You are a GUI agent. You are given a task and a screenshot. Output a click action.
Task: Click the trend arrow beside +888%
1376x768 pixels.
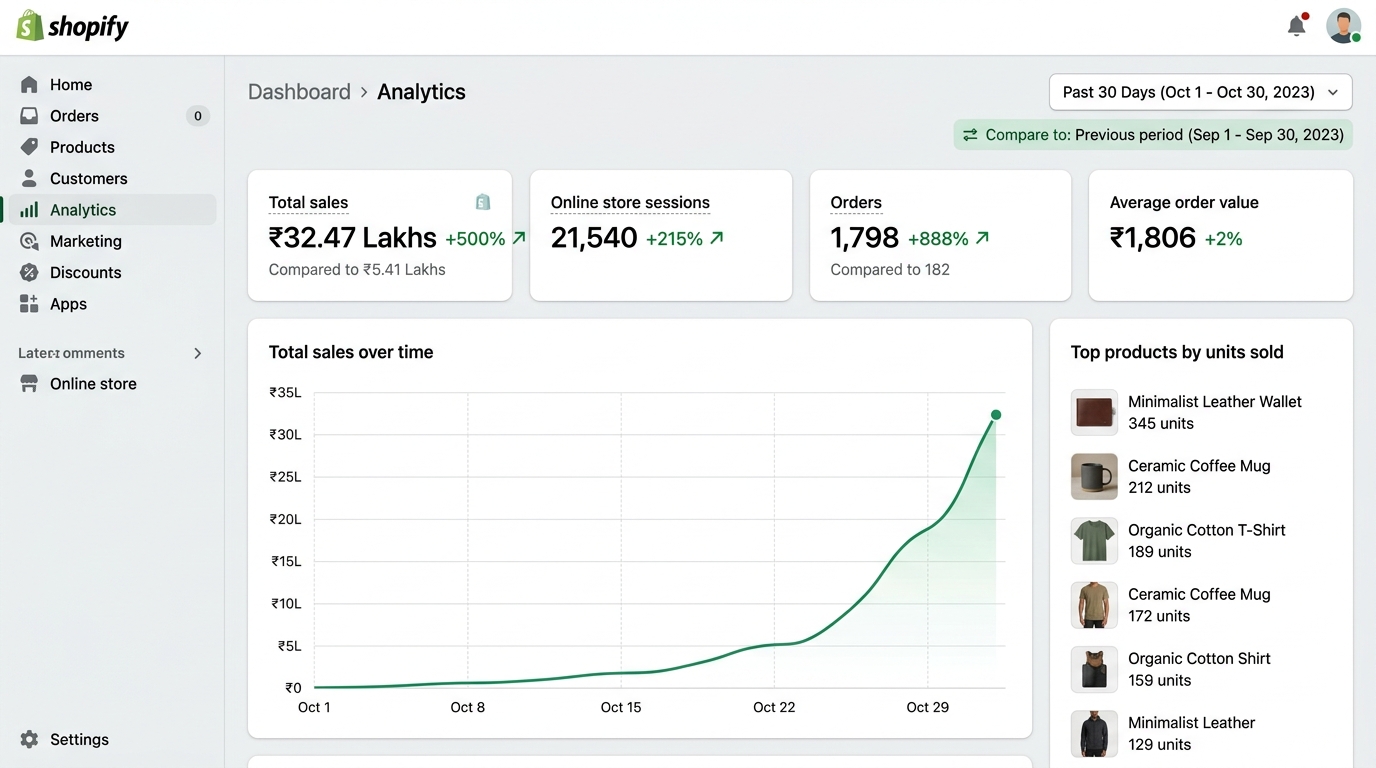click(982, 238)
